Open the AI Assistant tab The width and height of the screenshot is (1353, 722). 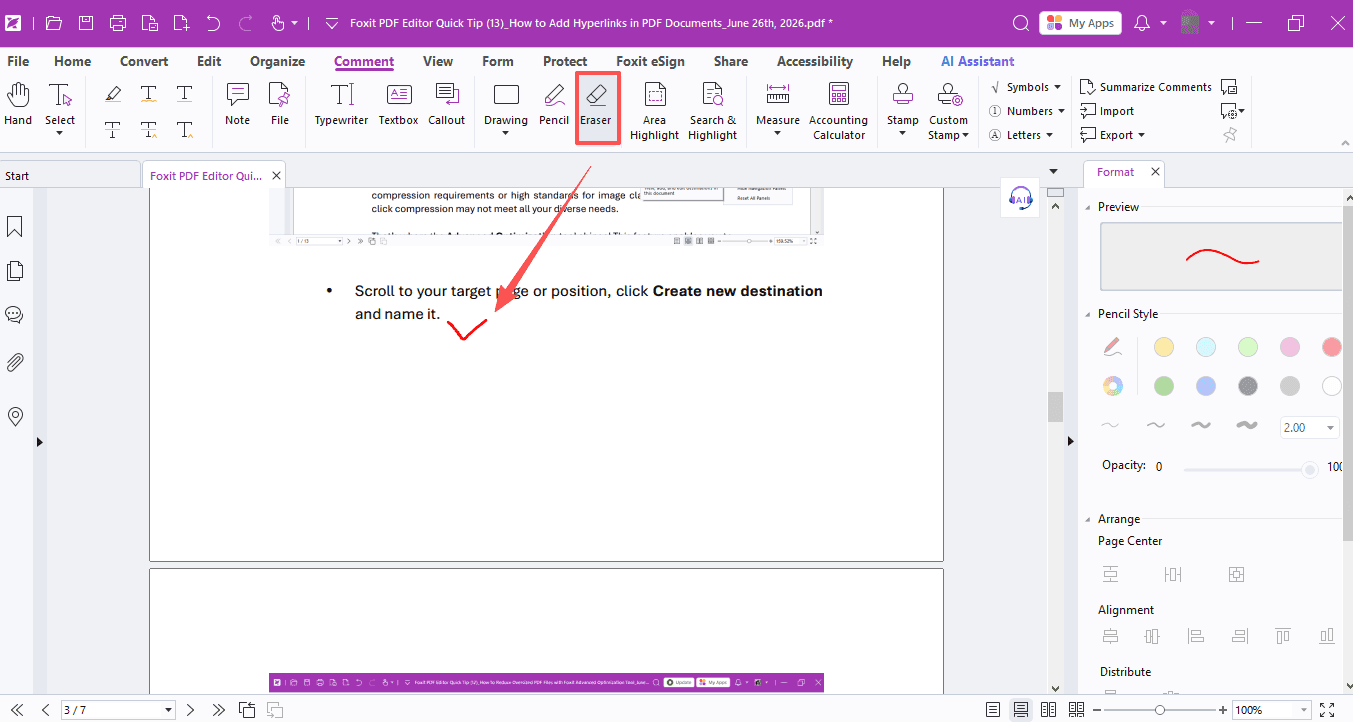pyautogui.click(x=978, y=61)
